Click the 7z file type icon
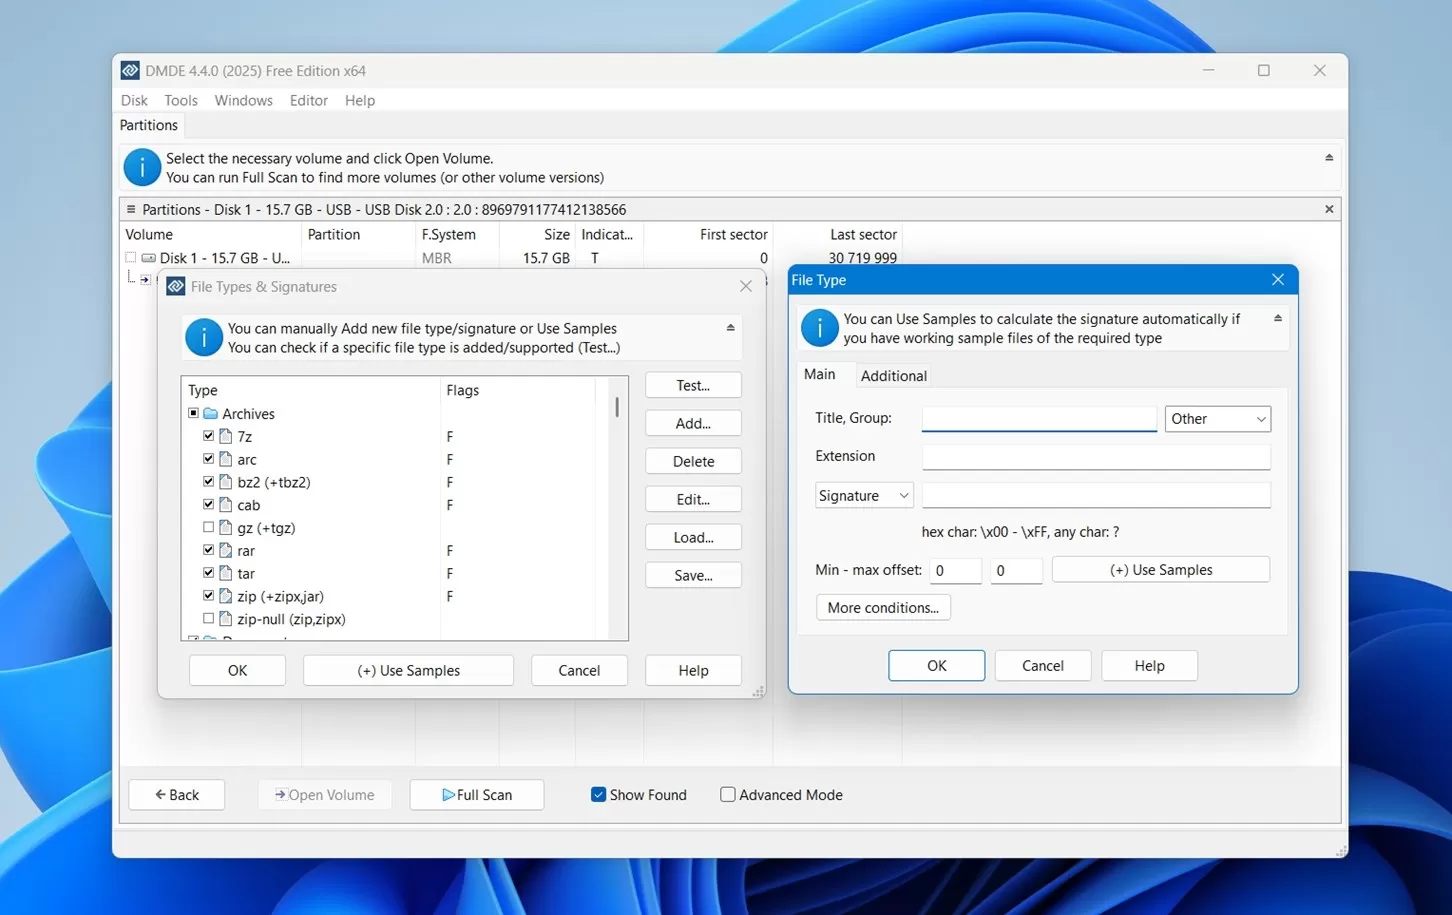The width and height of the screenshot is (1452, 915). [225, 436]
